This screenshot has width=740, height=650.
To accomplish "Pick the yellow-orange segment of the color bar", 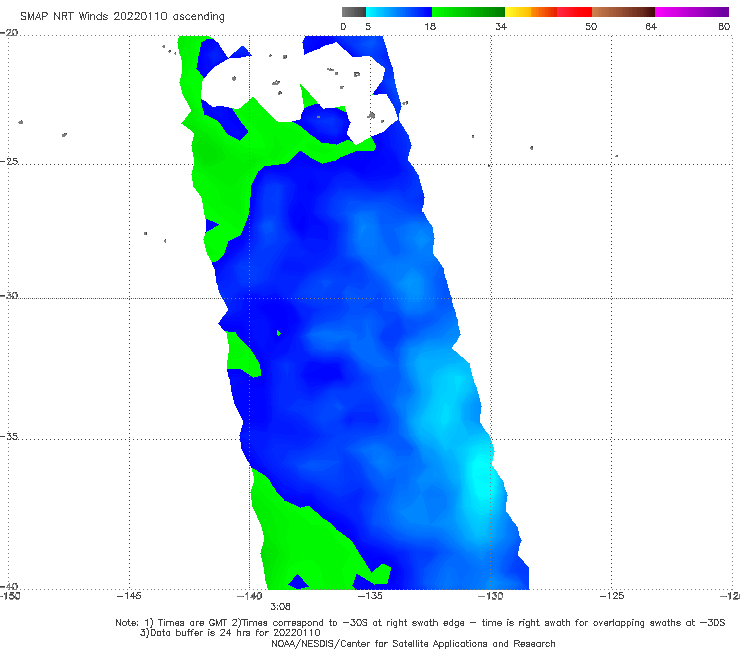I will [530, 12].
